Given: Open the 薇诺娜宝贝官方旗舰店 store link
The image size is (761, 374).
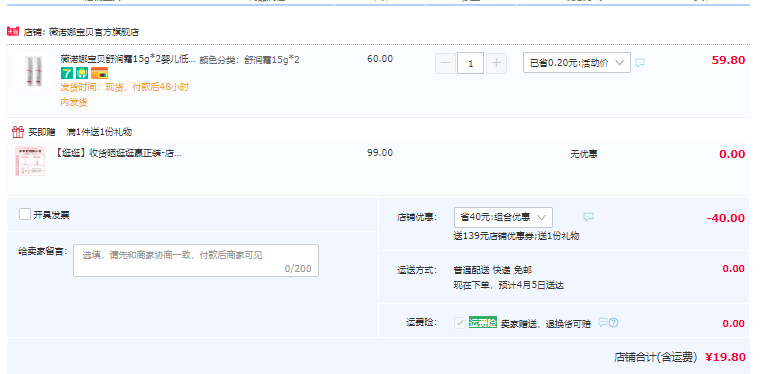Looking at the screenshot, I should coord(94,33).
